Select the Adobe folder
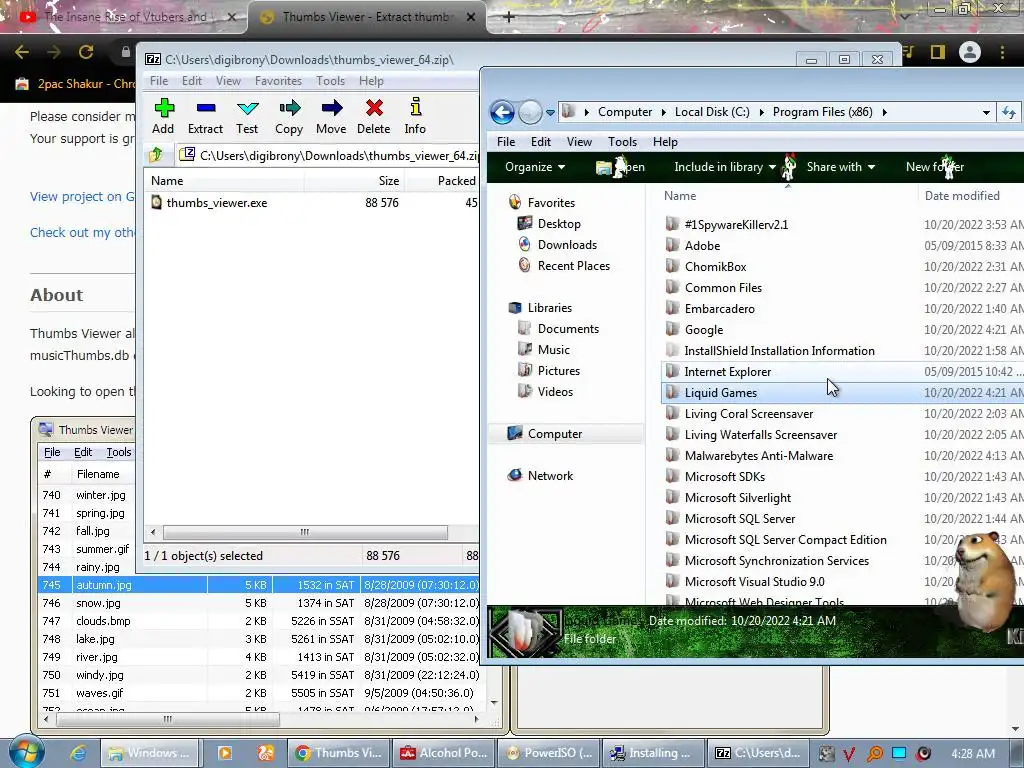The height and width of the screenshot is (768, 1024). click(702, 246)
